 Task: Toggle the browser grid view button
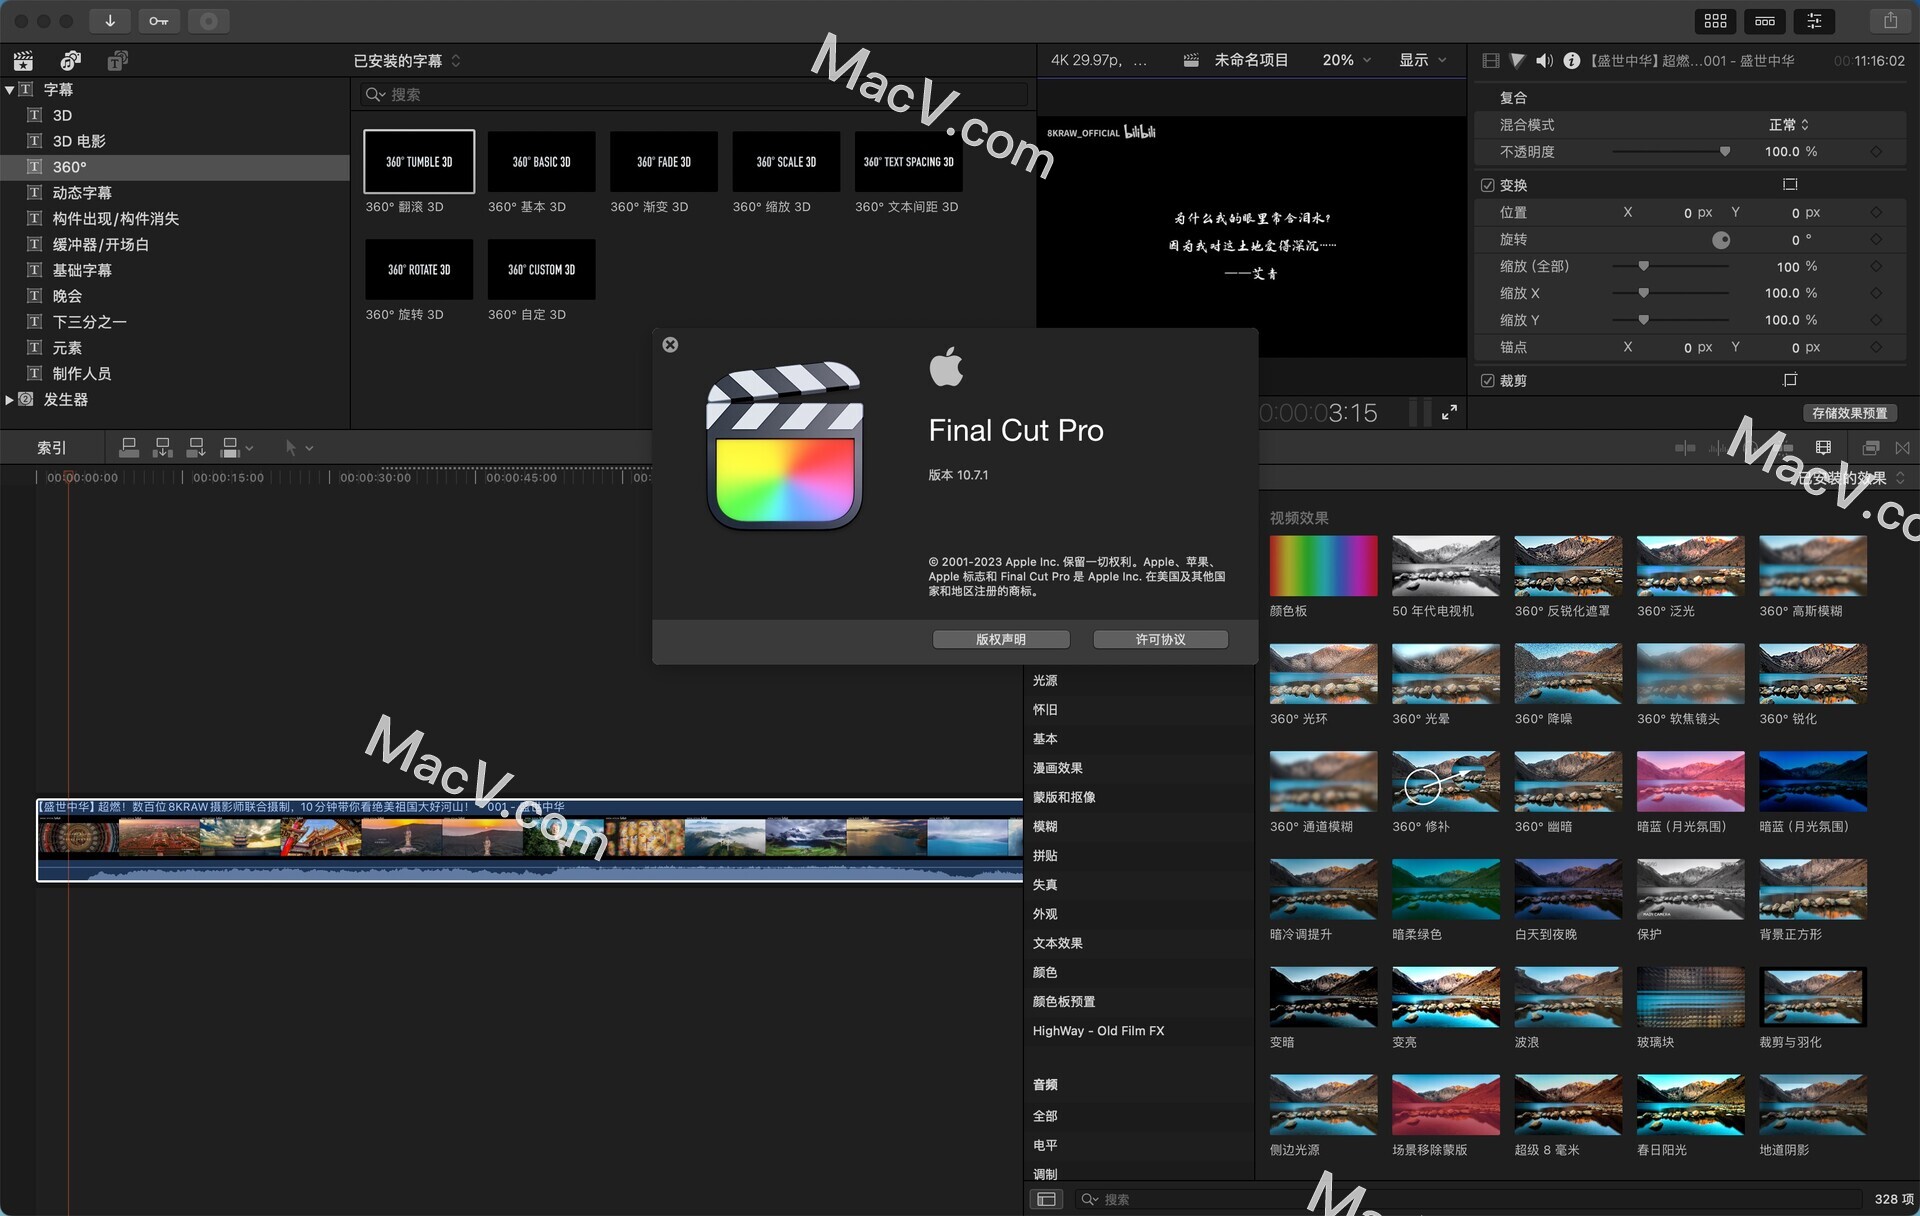pyautogui.click(x=1716, y=21)
